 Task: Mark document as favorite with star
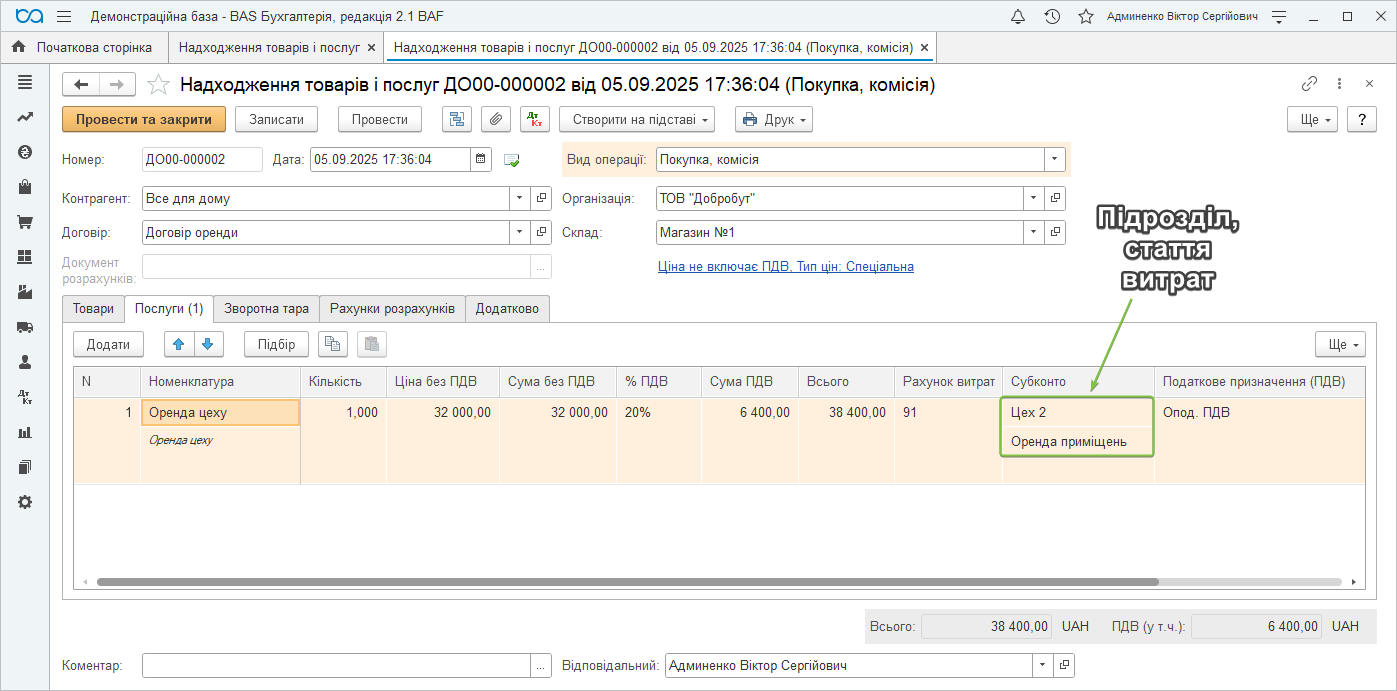(x=158, y=85)
